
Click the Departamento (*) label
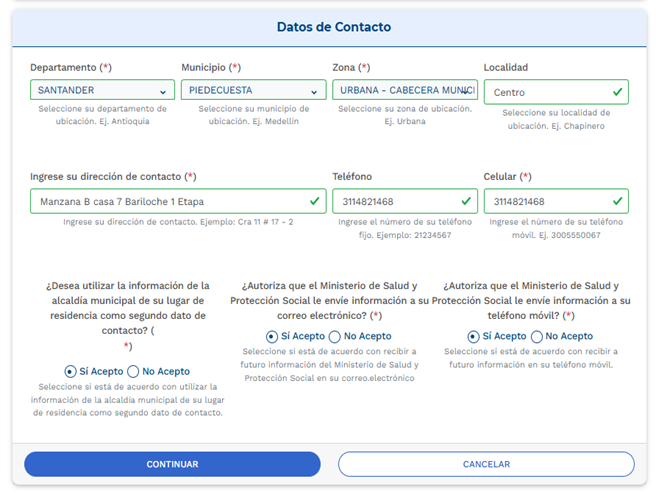point(71,67)
